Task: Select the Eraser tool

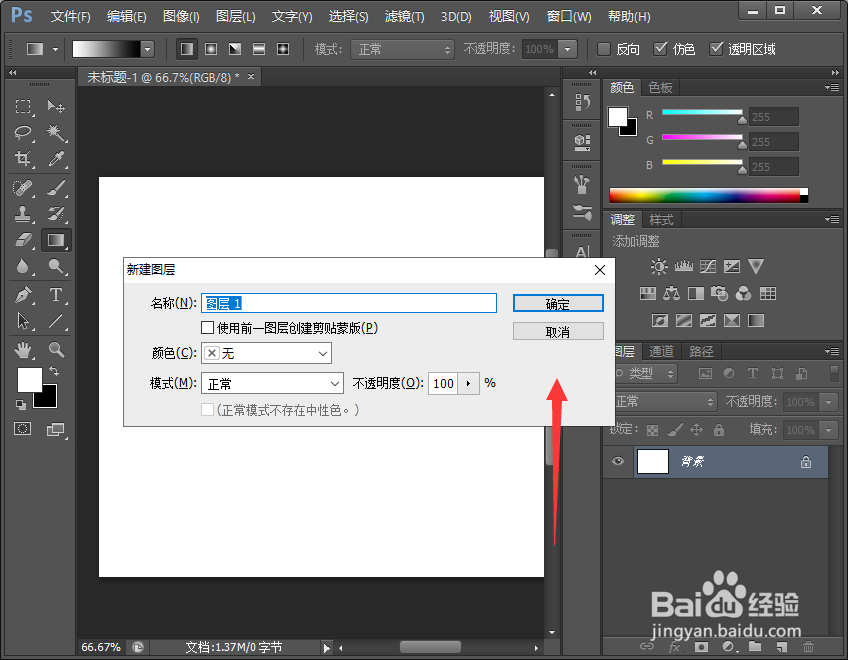Action: pos(23,240)
